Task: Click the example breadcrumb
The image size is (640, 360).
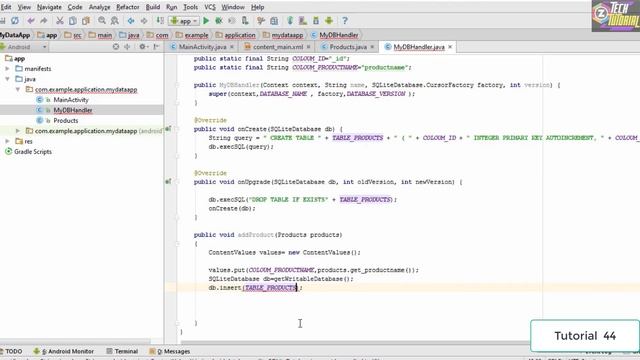Action: [192, 35]
